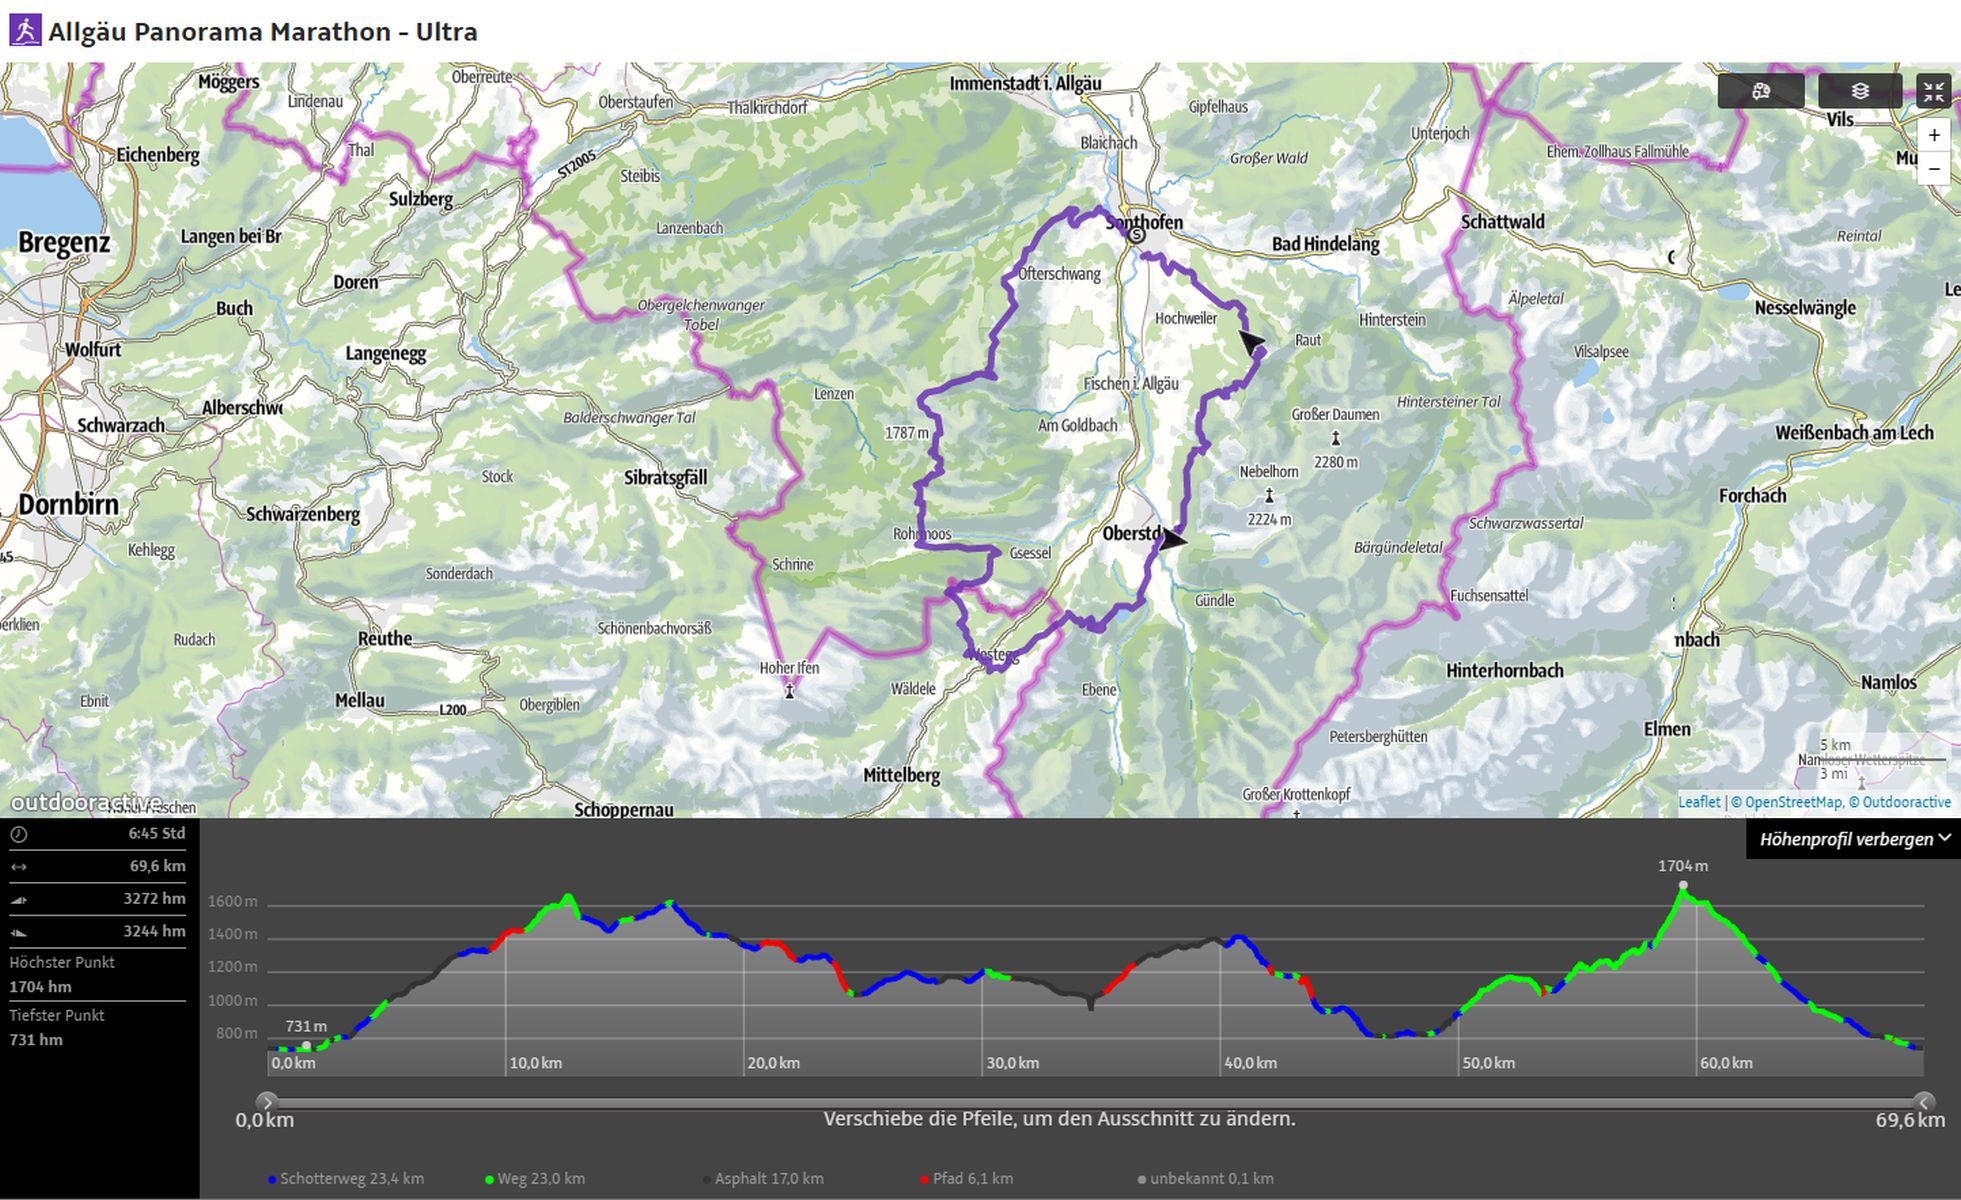Click the 1787 m elevation label on map
1961x1200 pixels.
tap(906, 433)
